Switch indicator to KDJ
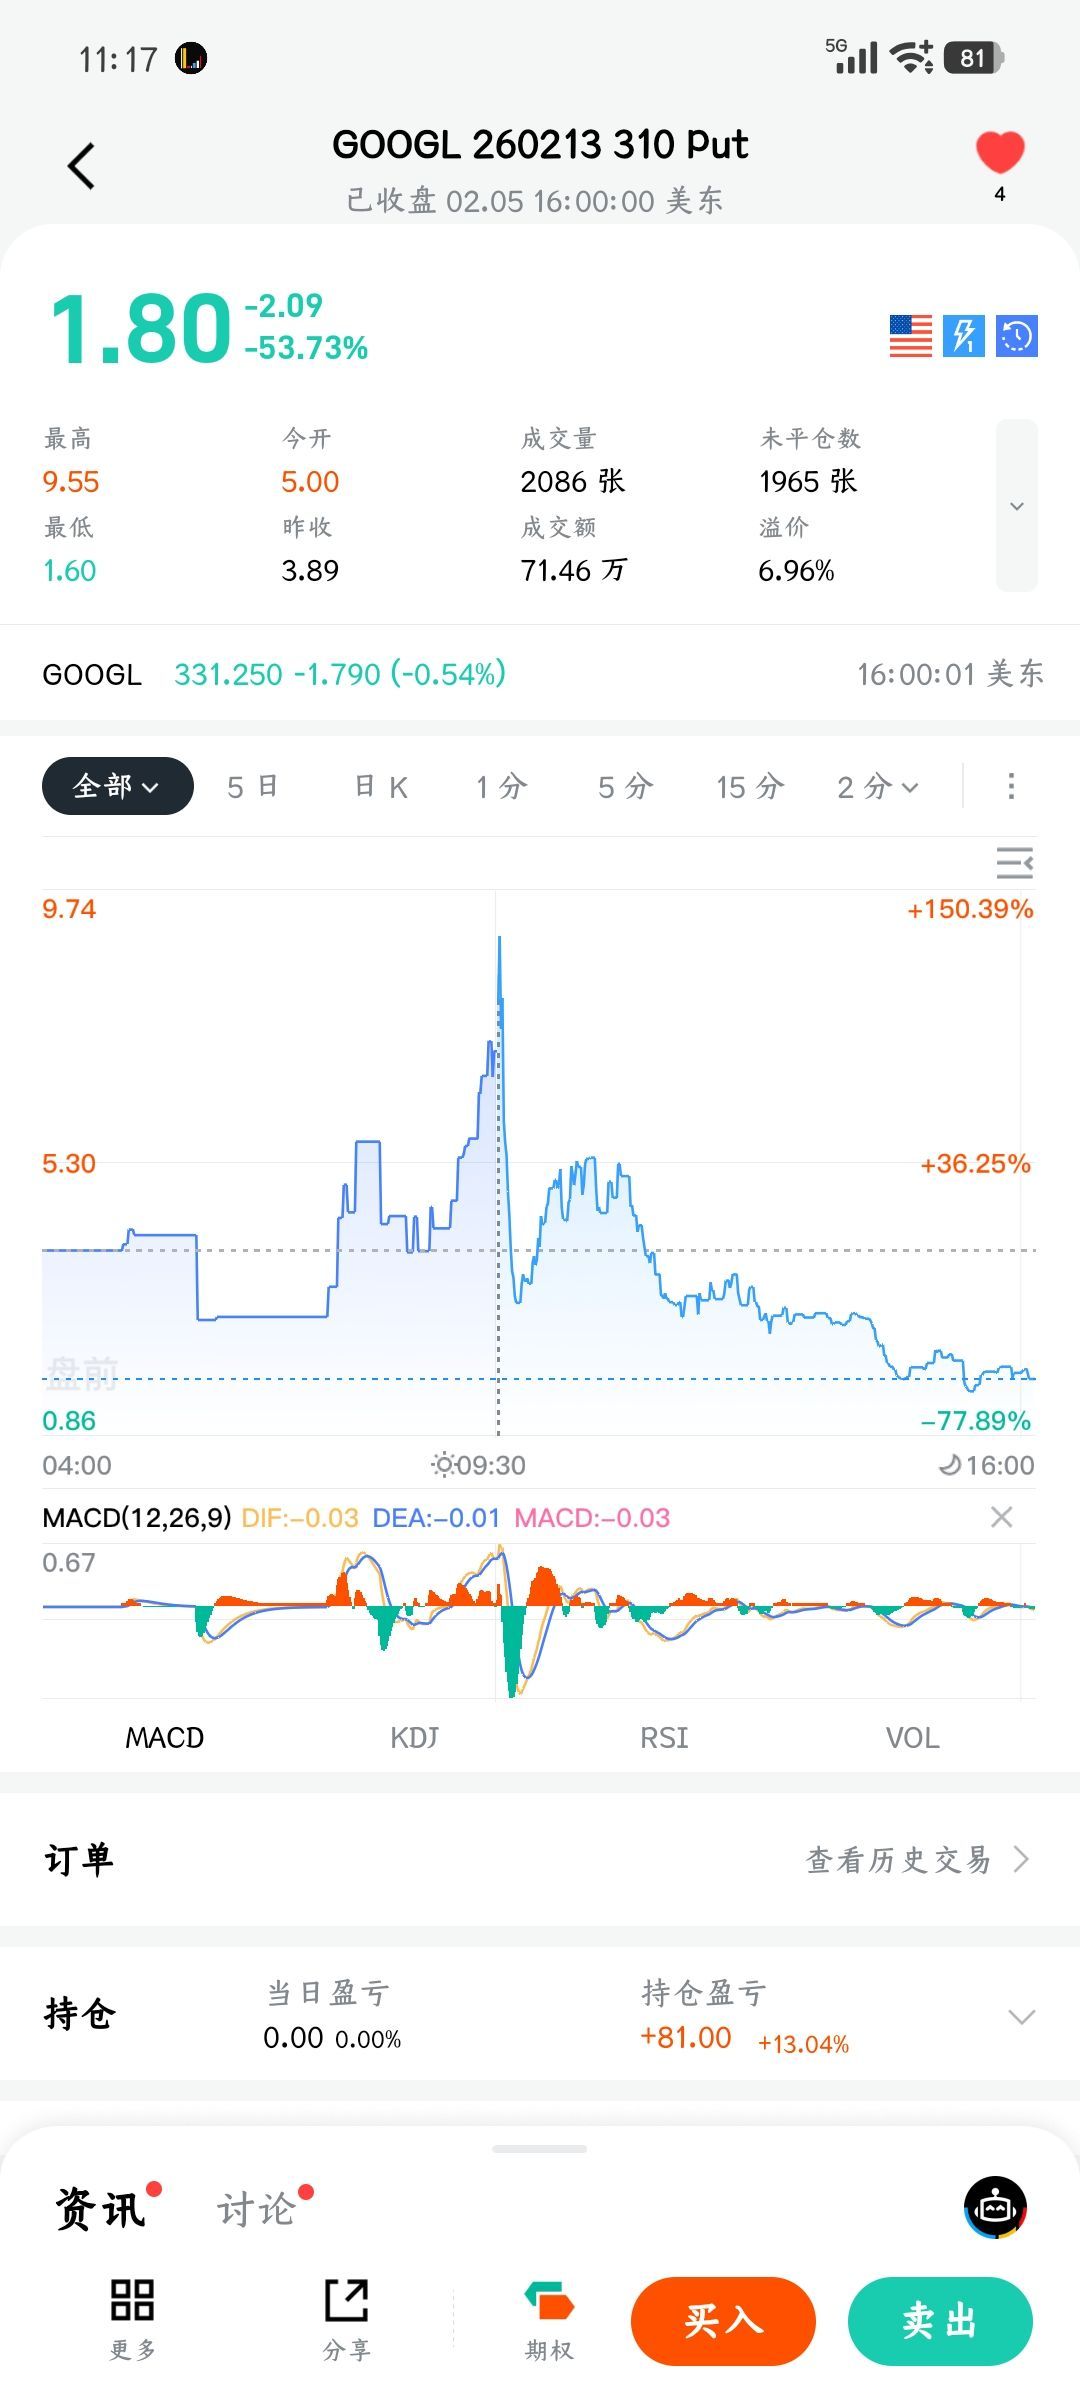 [x=414, y=1737]
